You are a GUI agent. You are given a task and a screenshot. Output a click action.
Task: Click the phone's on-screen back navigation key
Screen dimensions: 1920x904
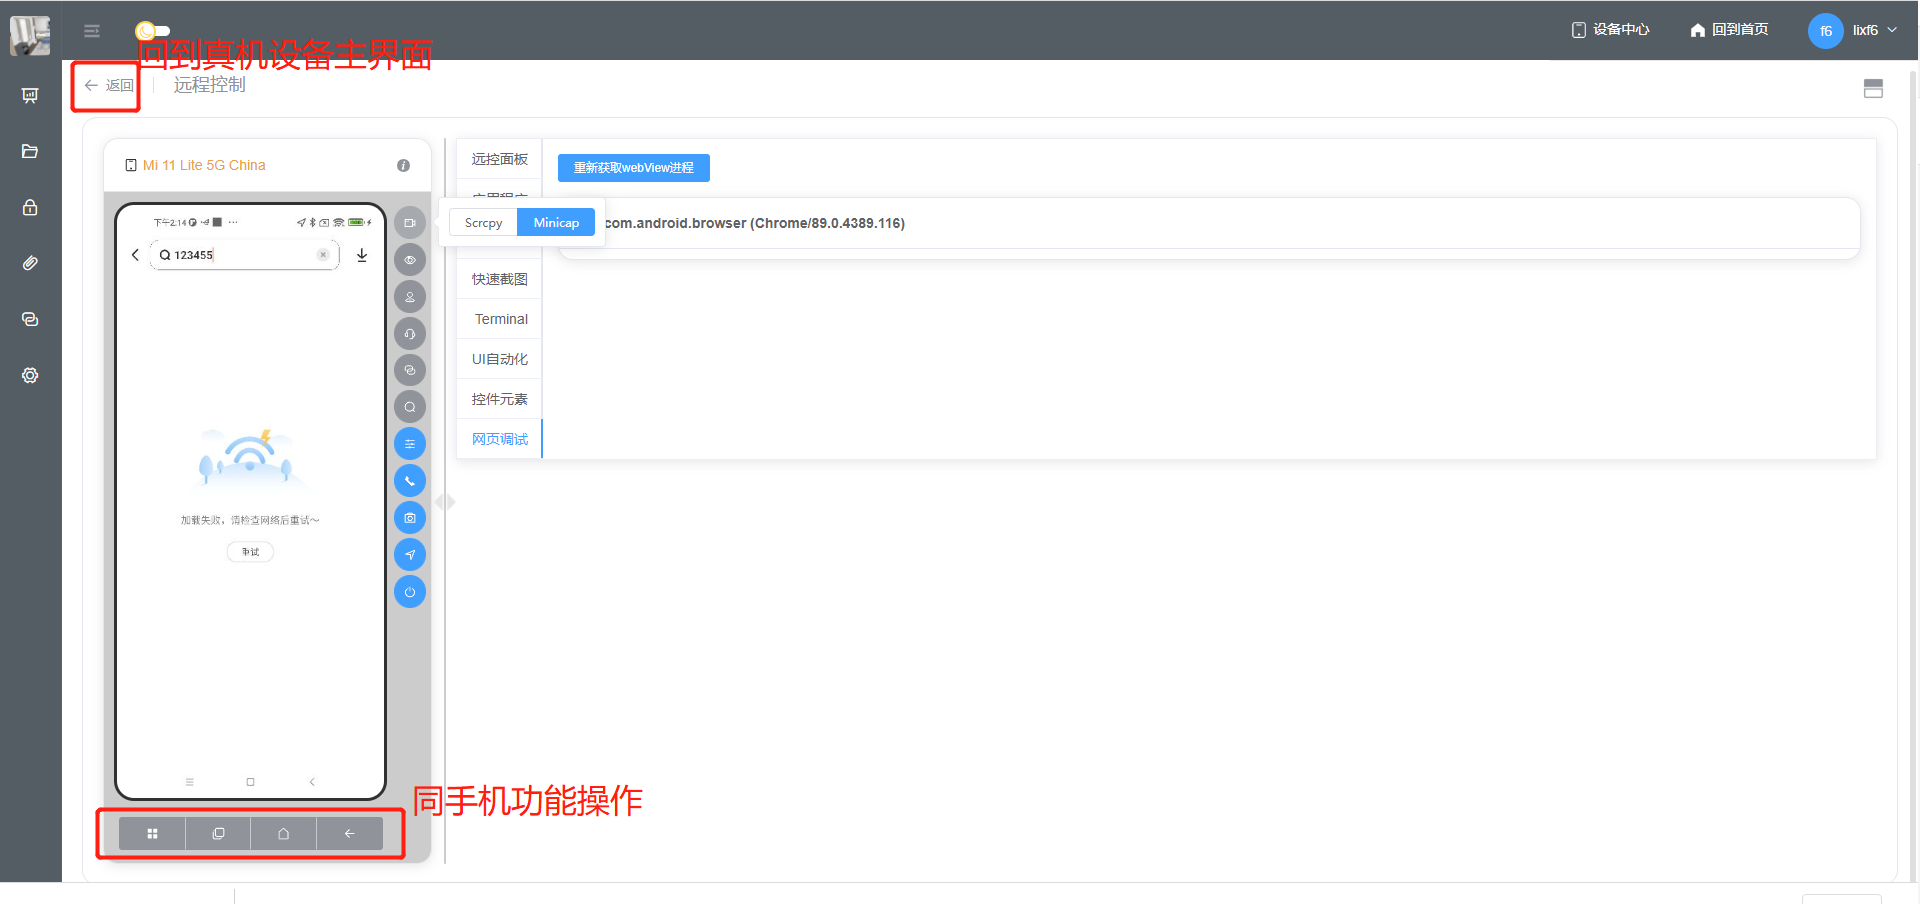coord(312,782)
